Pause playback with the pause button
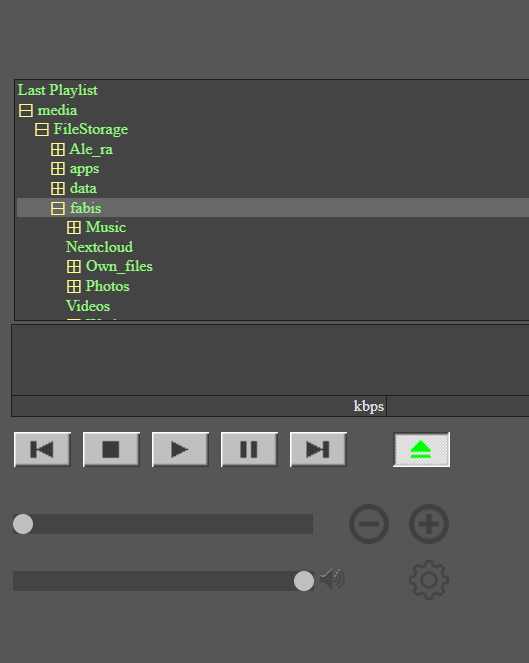Screen dimensions: 529x663 click(x=249, y=449)
